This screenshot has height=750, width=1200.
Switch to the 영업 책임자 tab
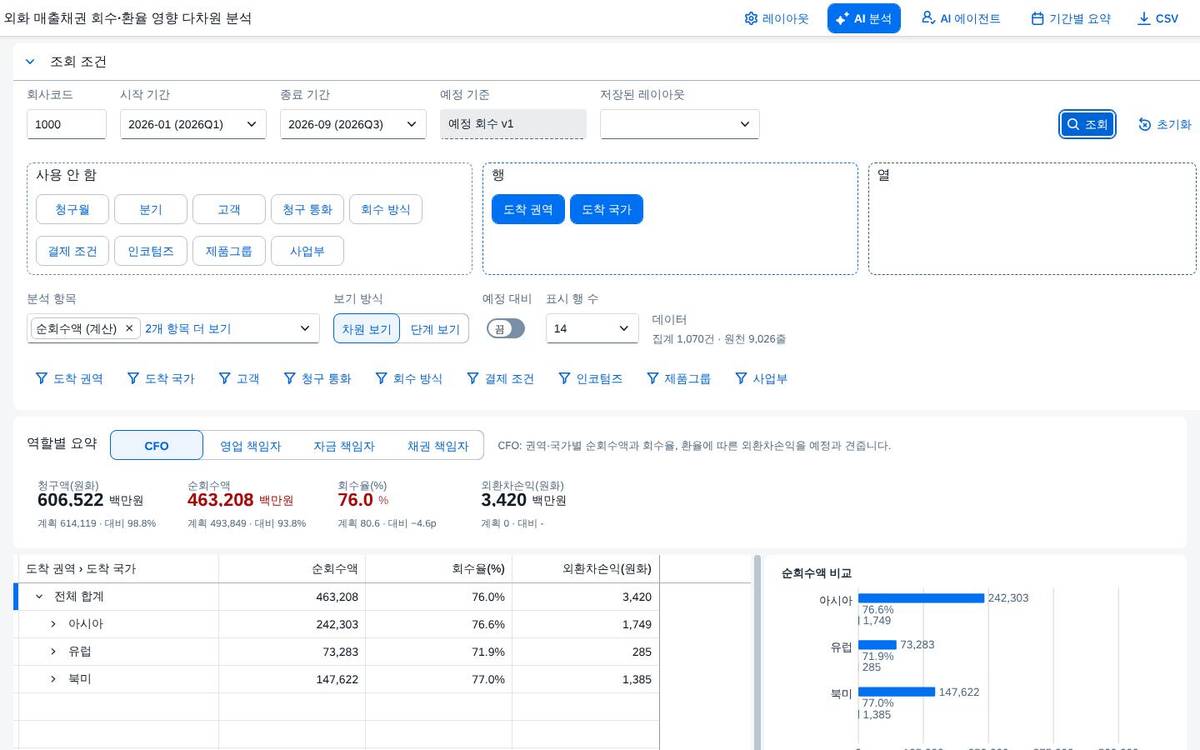pyautogui.click(x=250, y=446)
